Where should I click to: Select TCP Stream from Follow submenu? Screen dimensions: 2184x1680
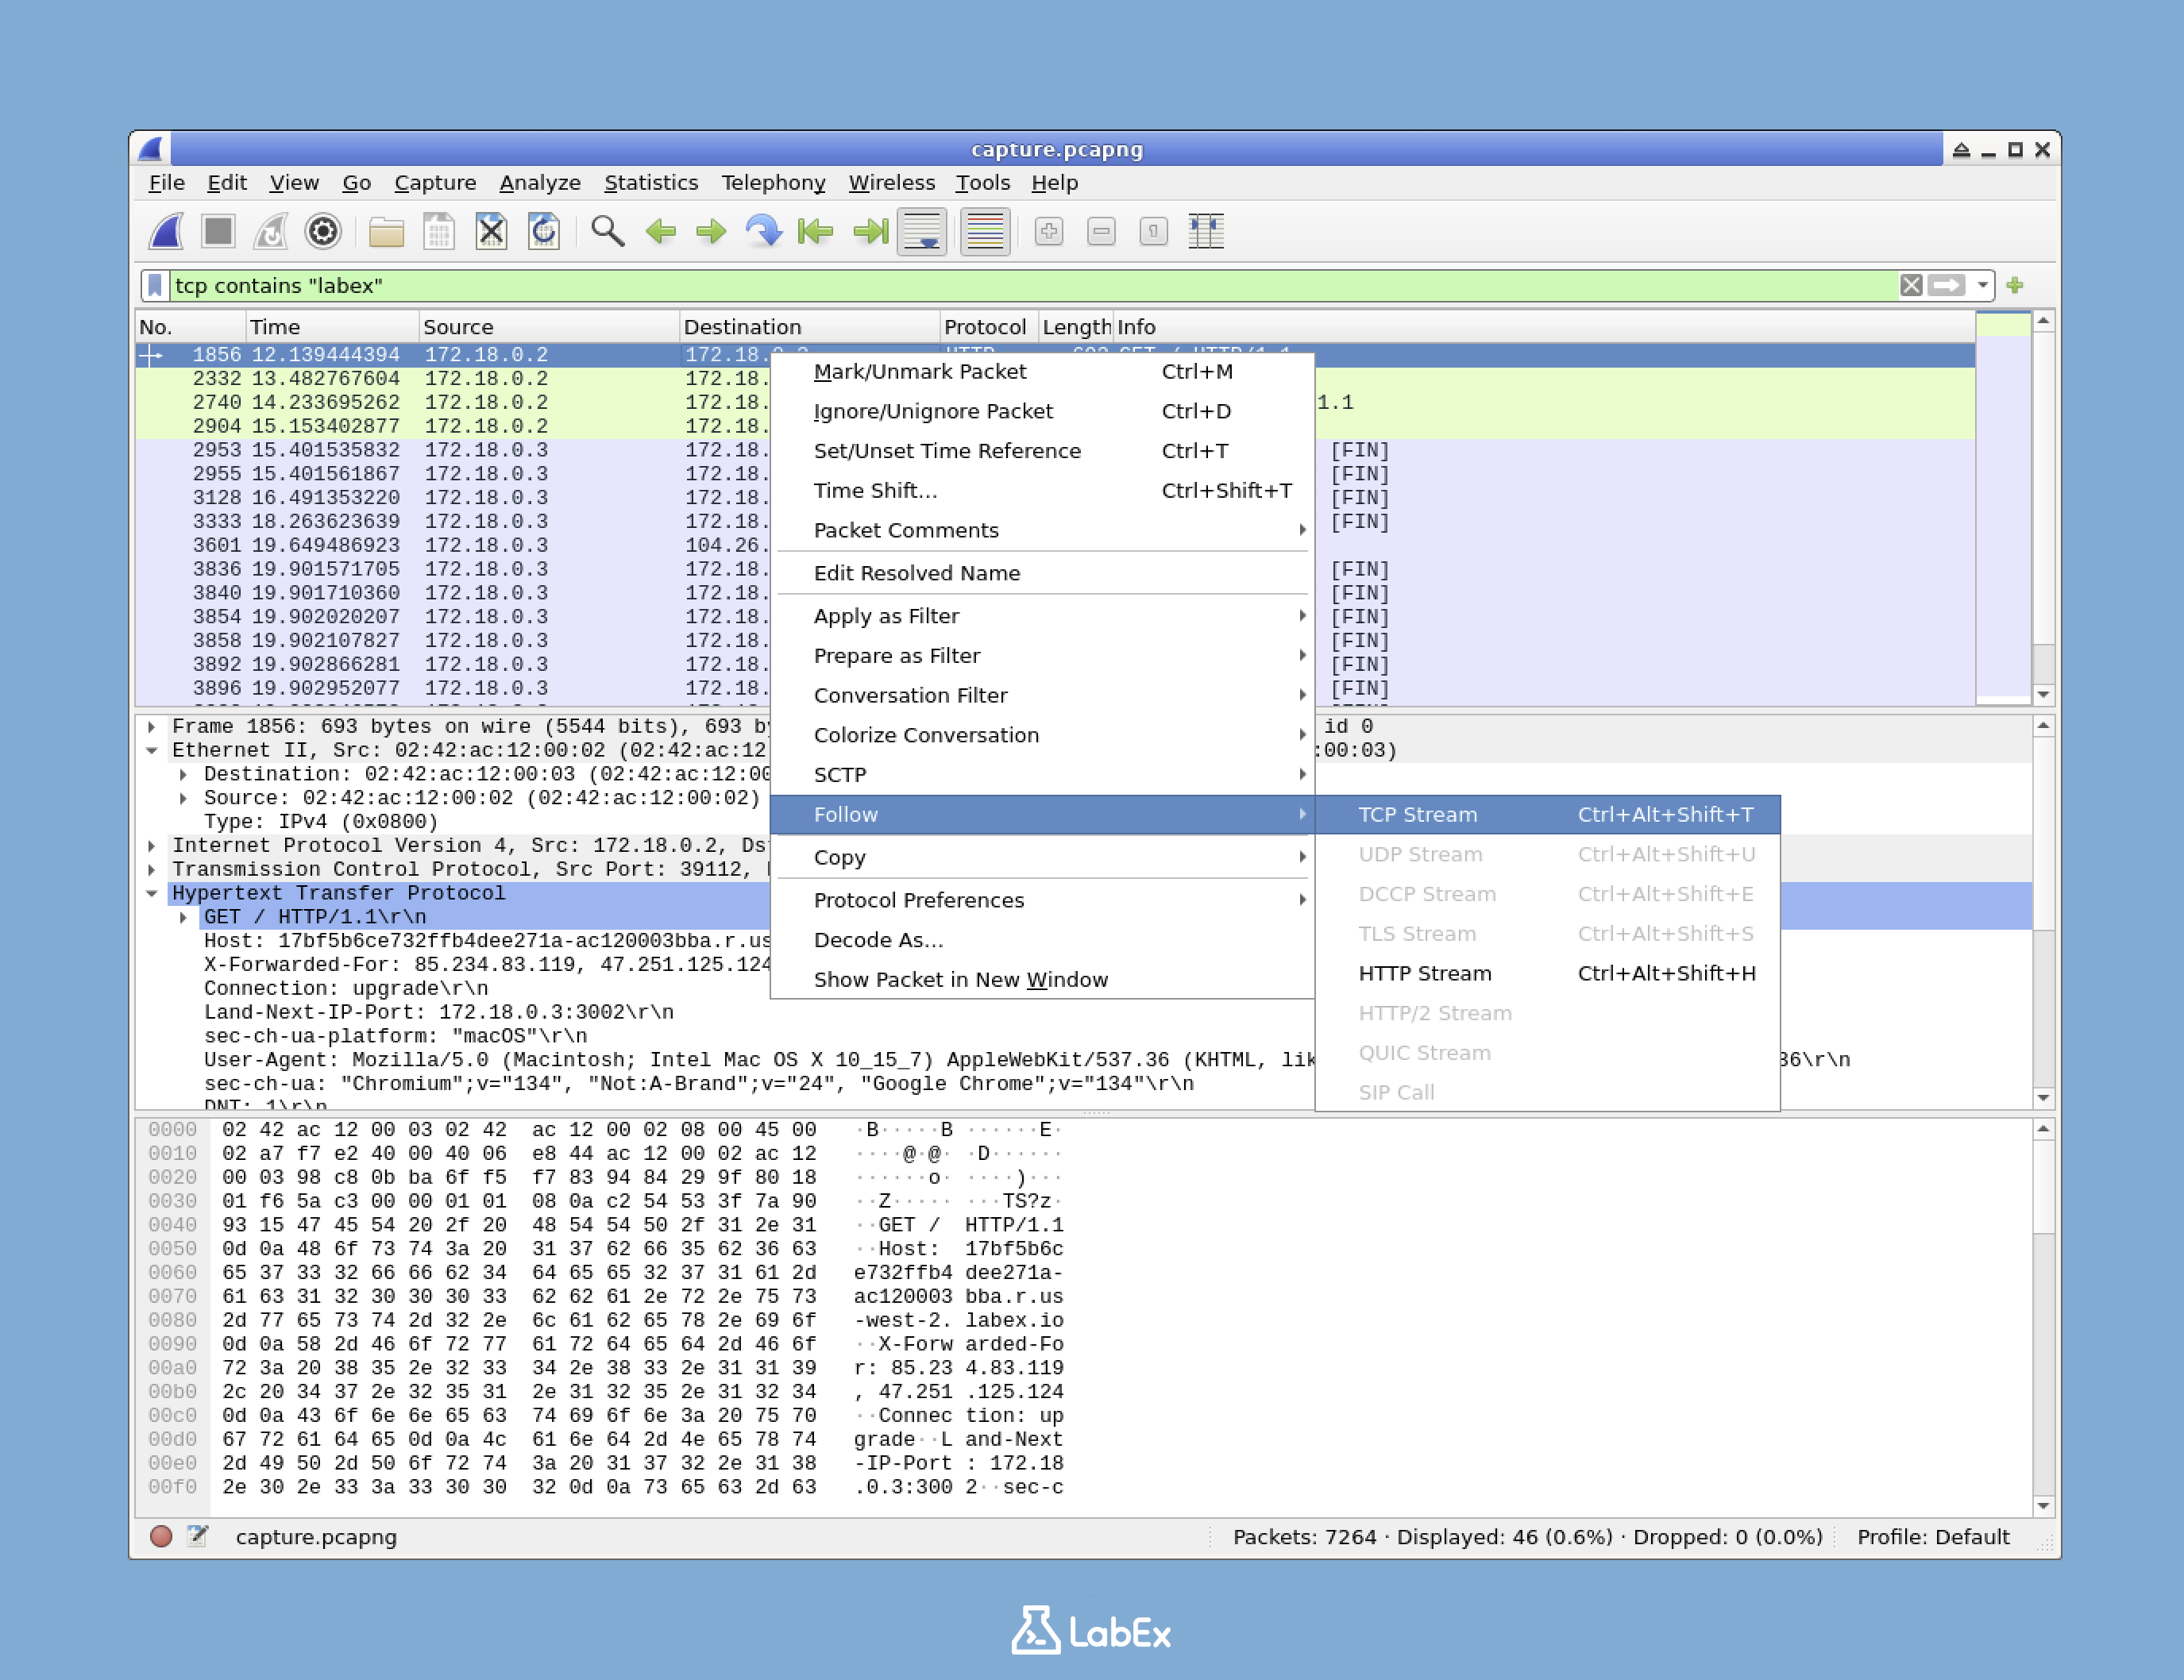tap(1416, 815)
